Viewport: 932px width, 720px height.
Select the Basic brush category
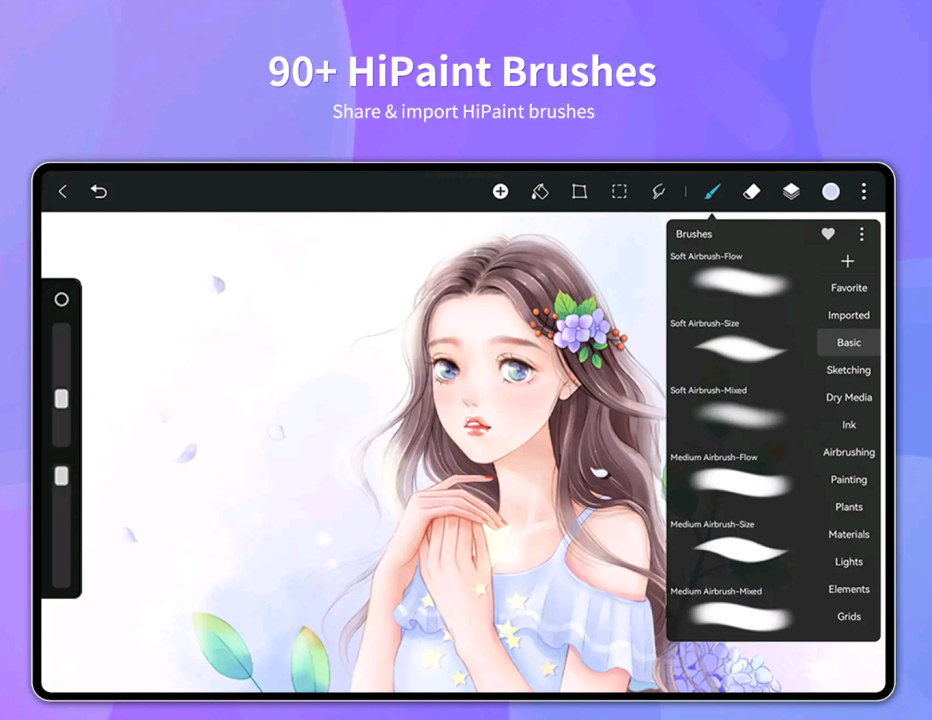tap(849, 342)
